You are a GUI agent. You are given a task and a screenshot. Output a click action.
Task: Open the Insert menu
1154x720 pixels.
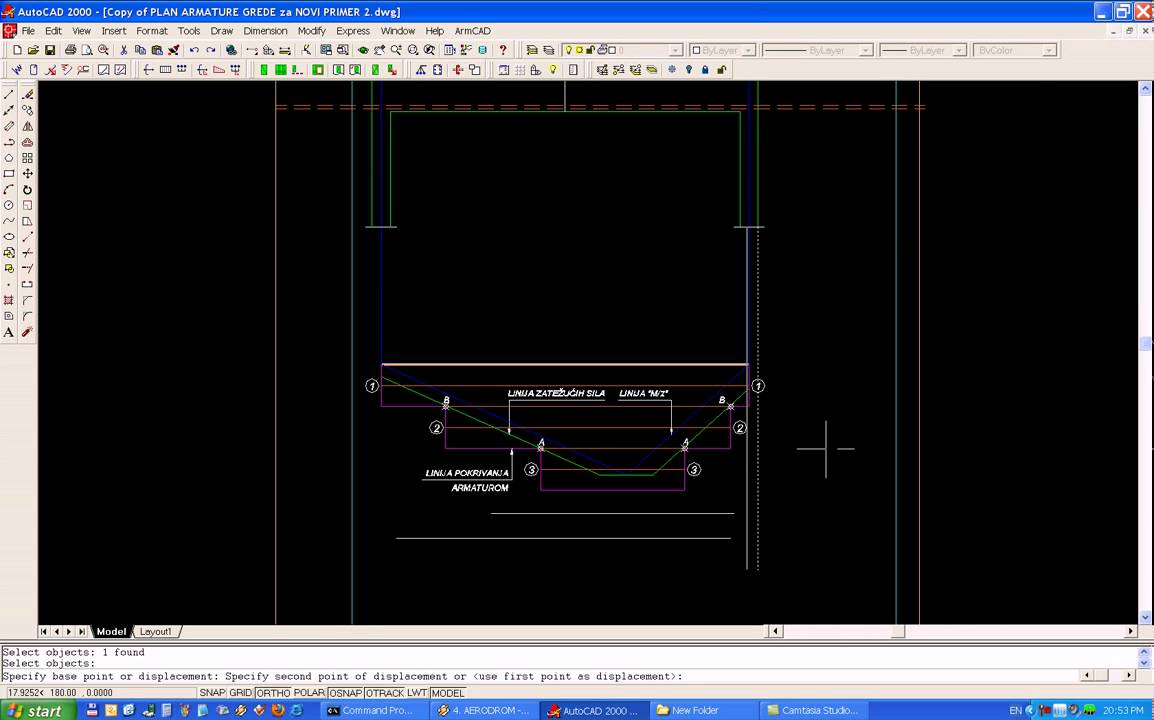pyautogui.click(x=113, y=31)
